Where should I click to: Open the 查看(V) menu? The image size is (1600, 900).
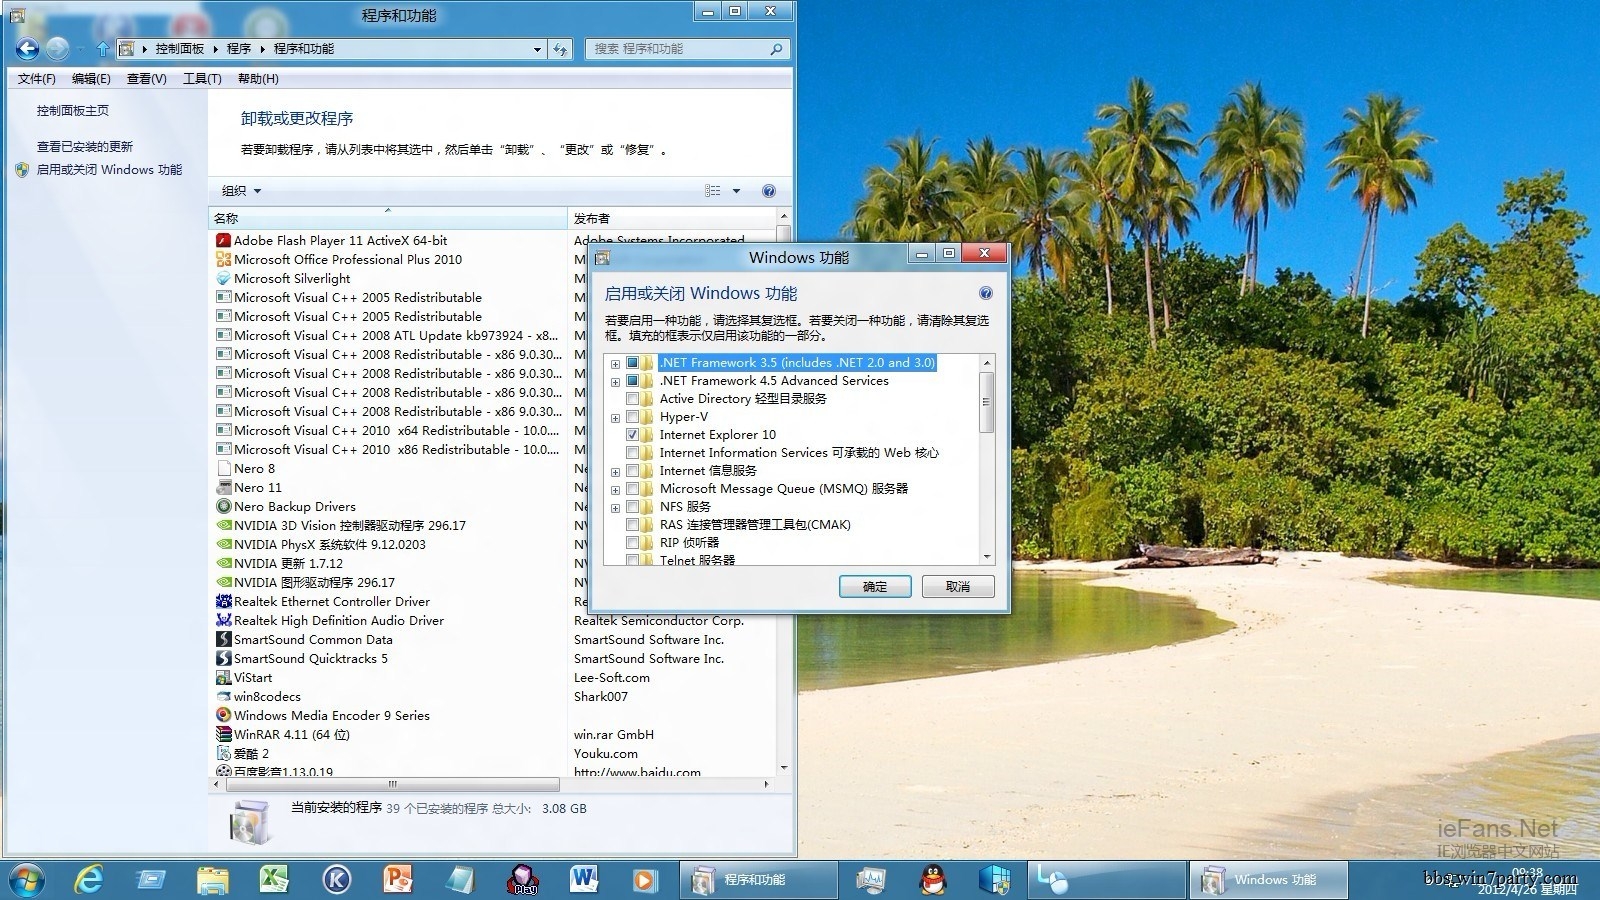pyautogui.click(x=146, y=79)
